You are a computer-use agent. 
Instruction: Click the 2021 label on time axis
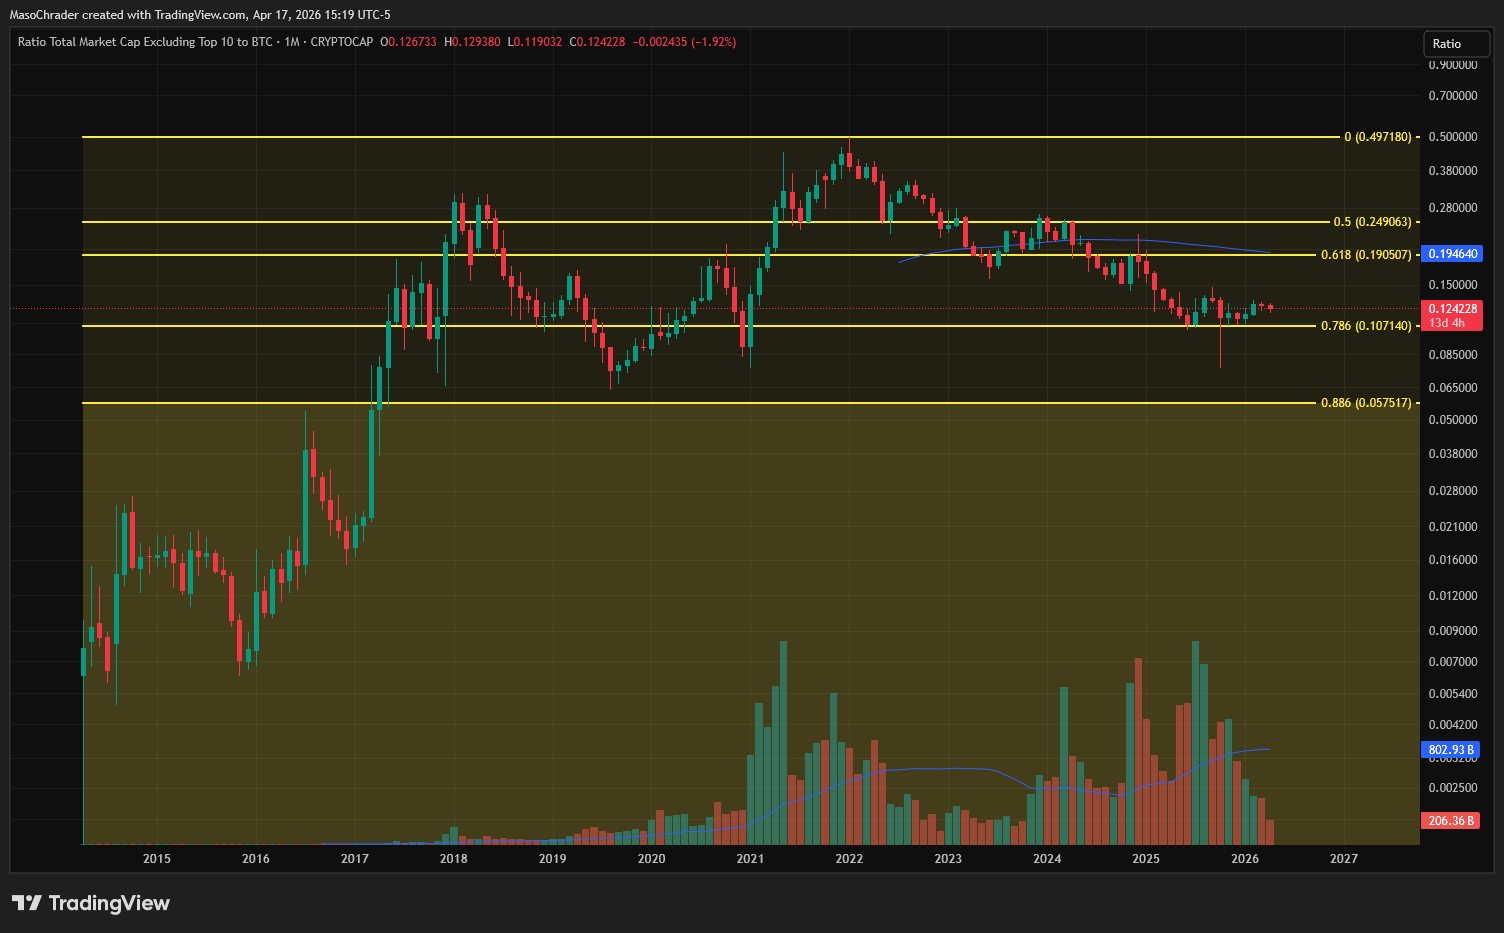750,859
